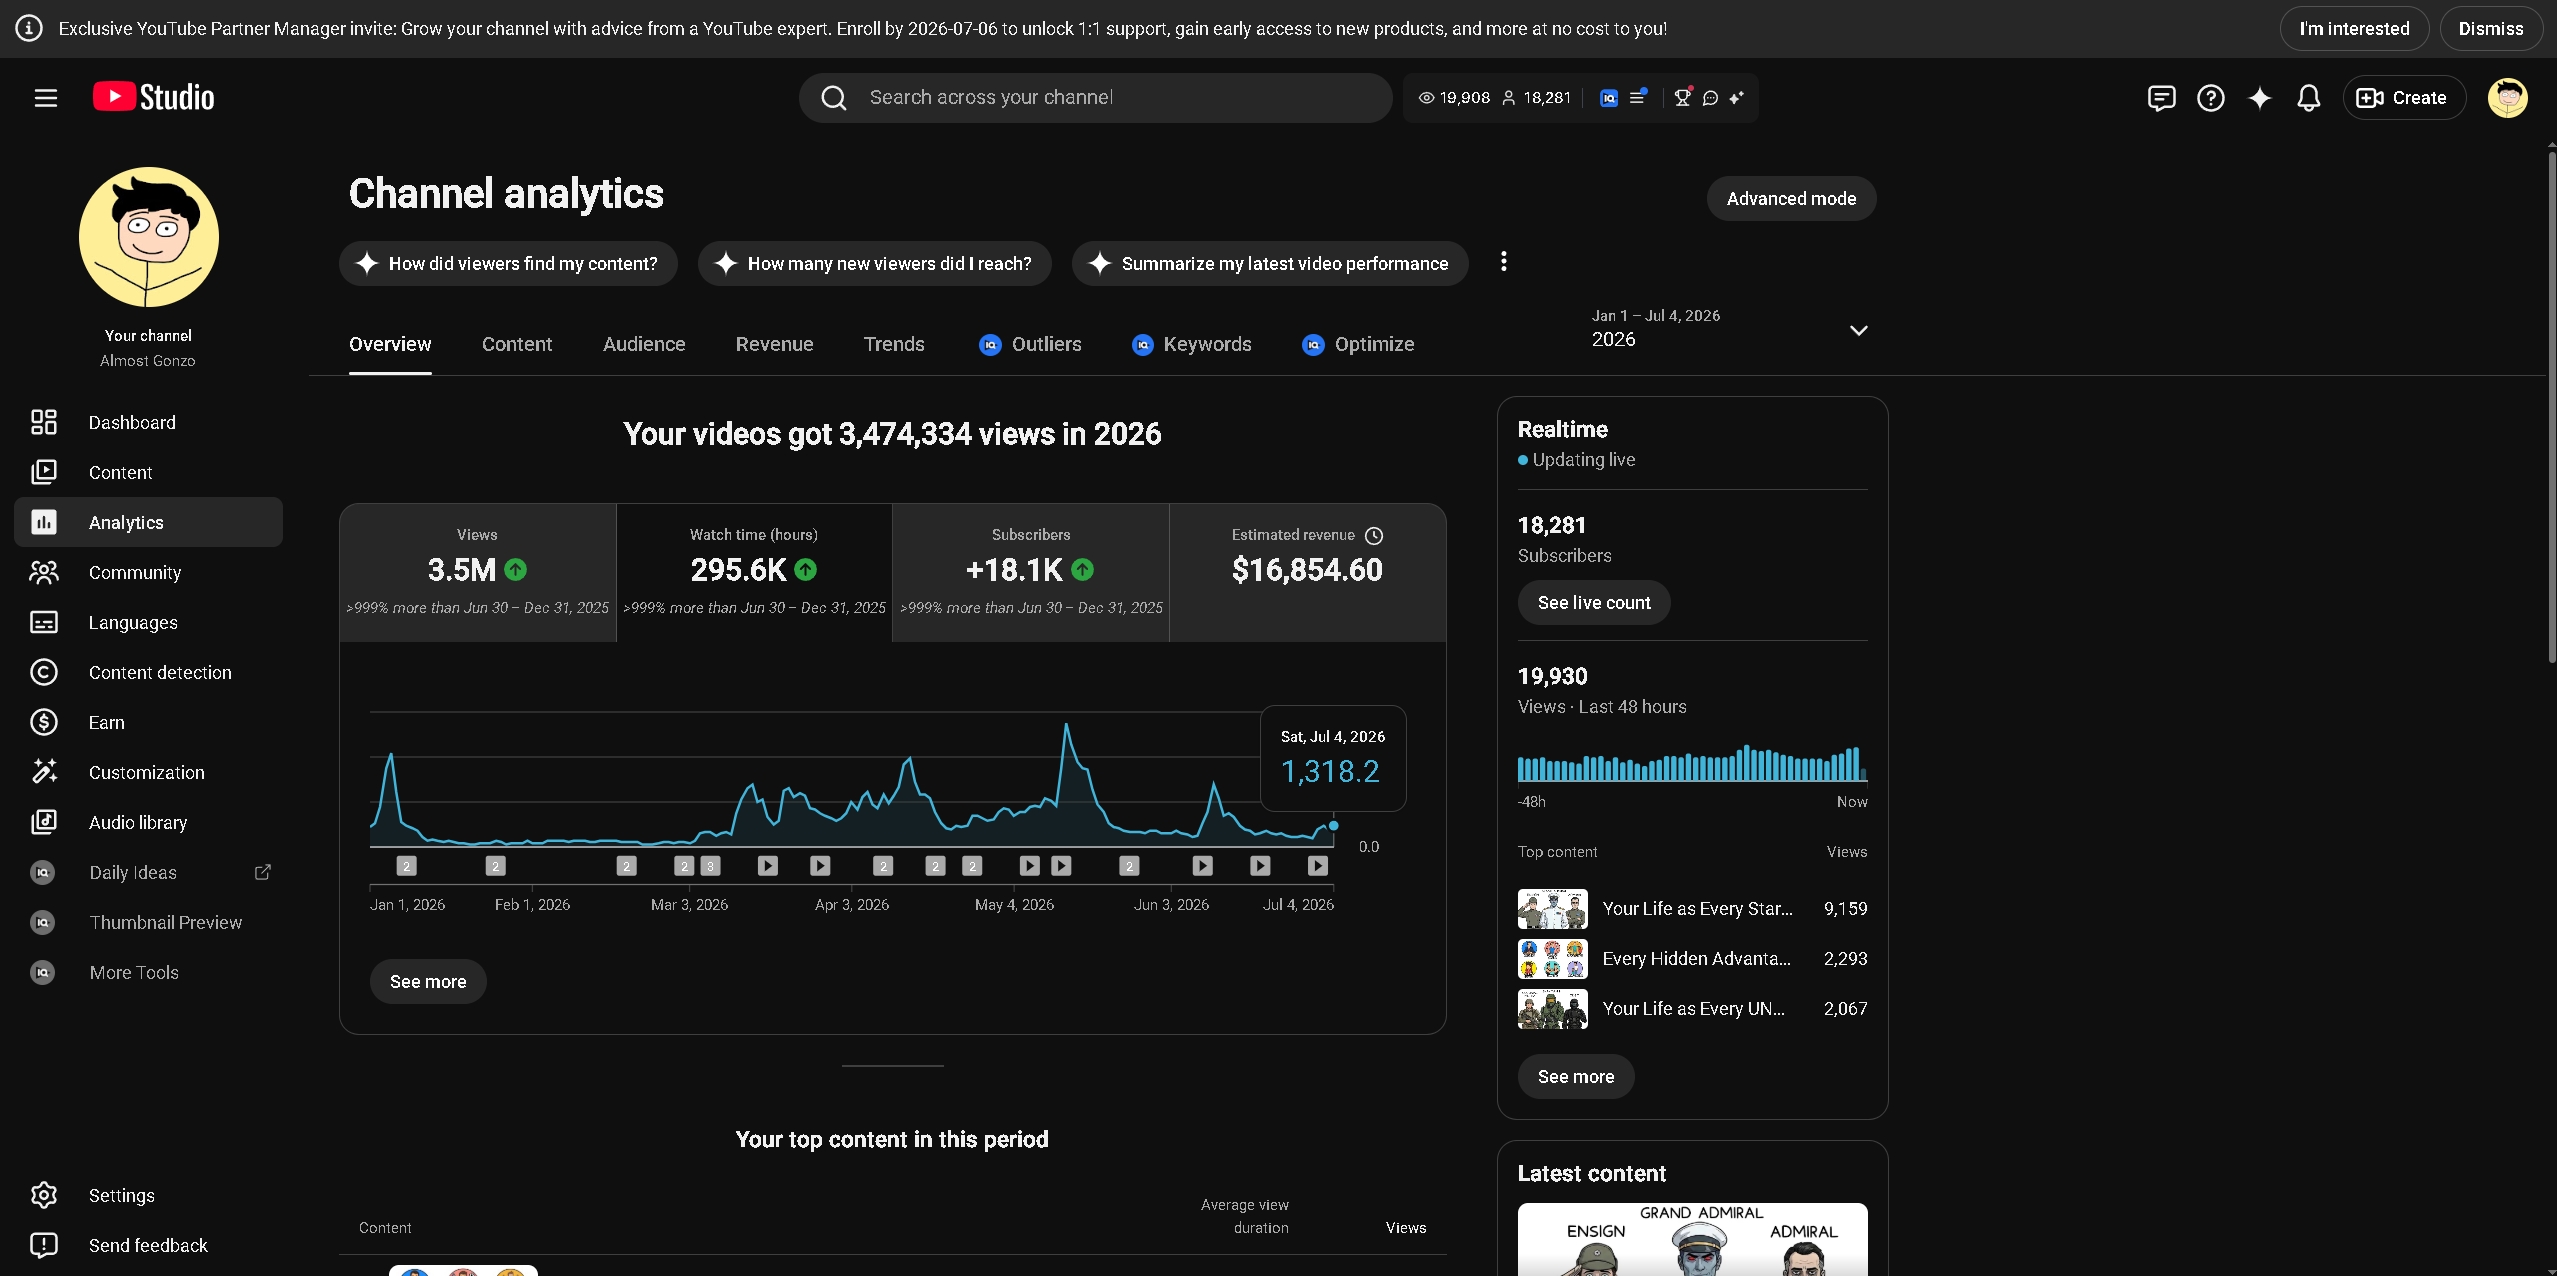
Task: Open the Outliers tab
Action: pos(1030,344)
